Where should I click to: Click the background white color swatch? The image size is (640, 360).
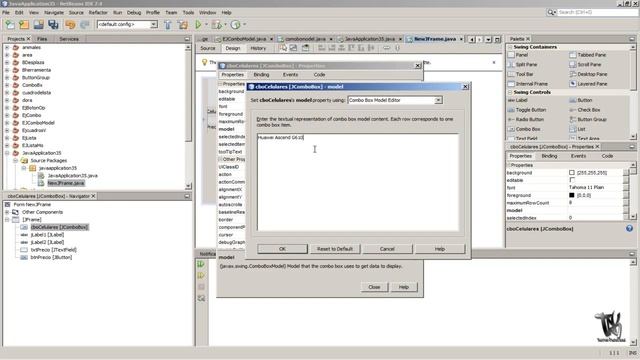point(572,173)
